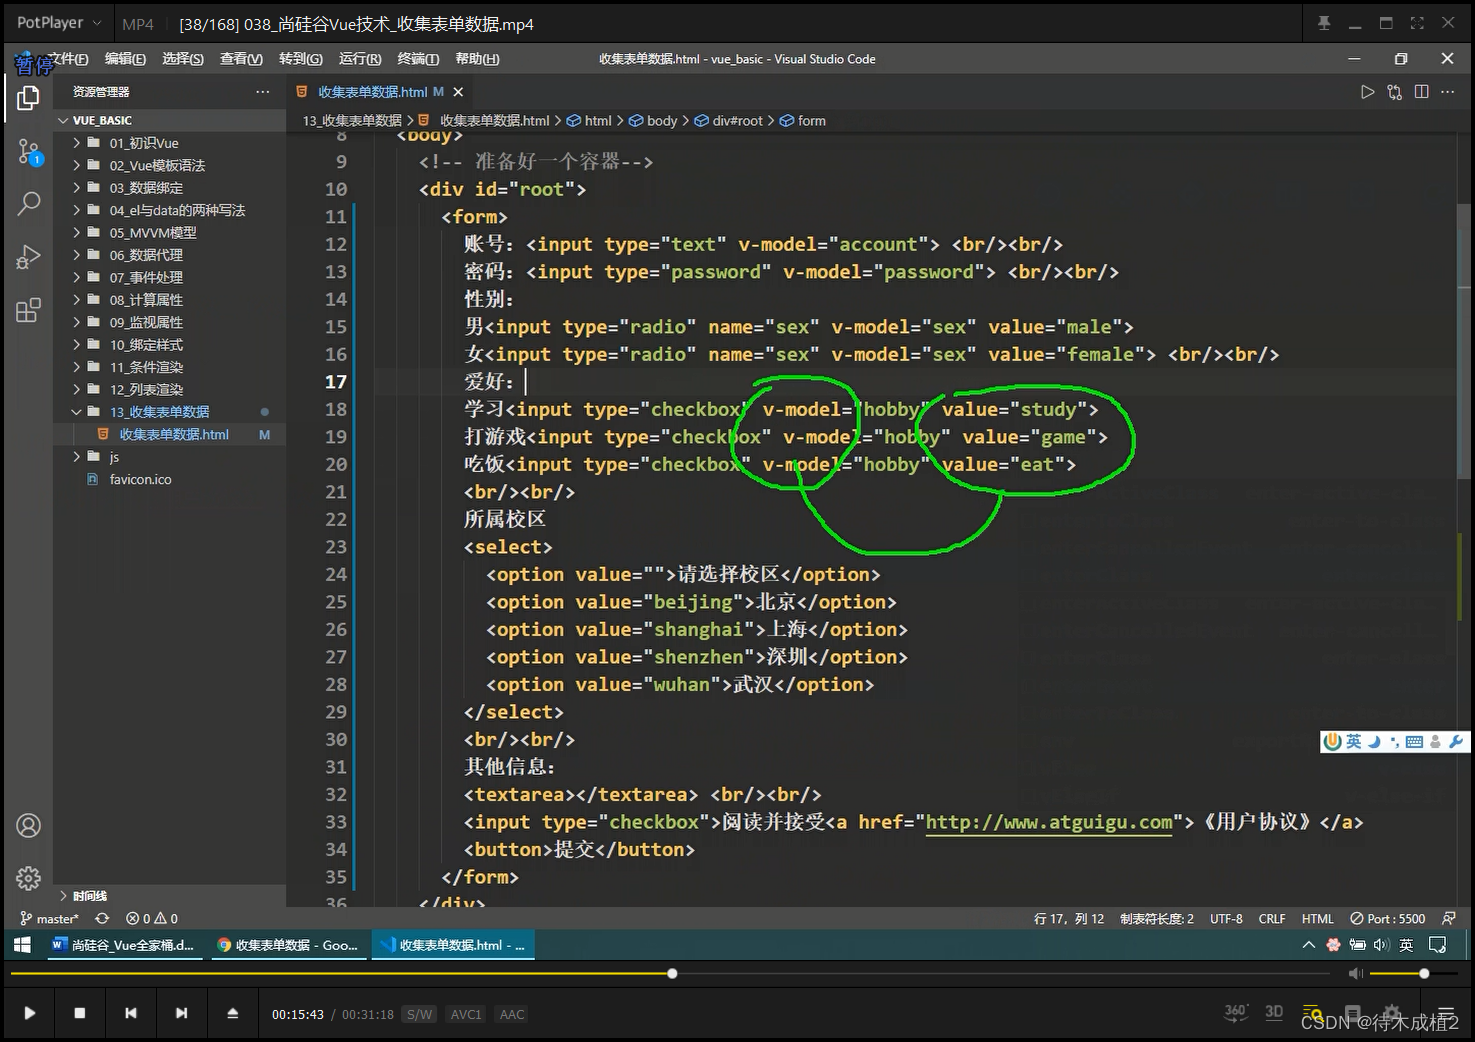
Task: Click the synchronize changes icon in status bar
Action: pos(102,918)
